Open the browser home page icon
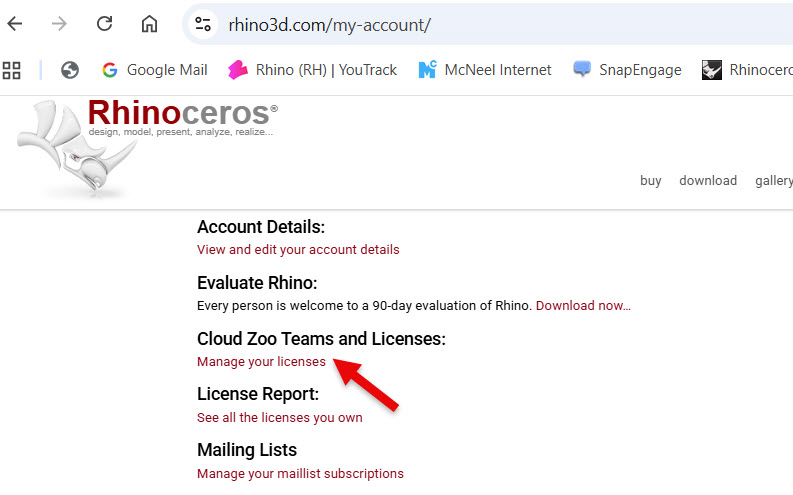This screenshot has height=495, width=793. (149, 24)
